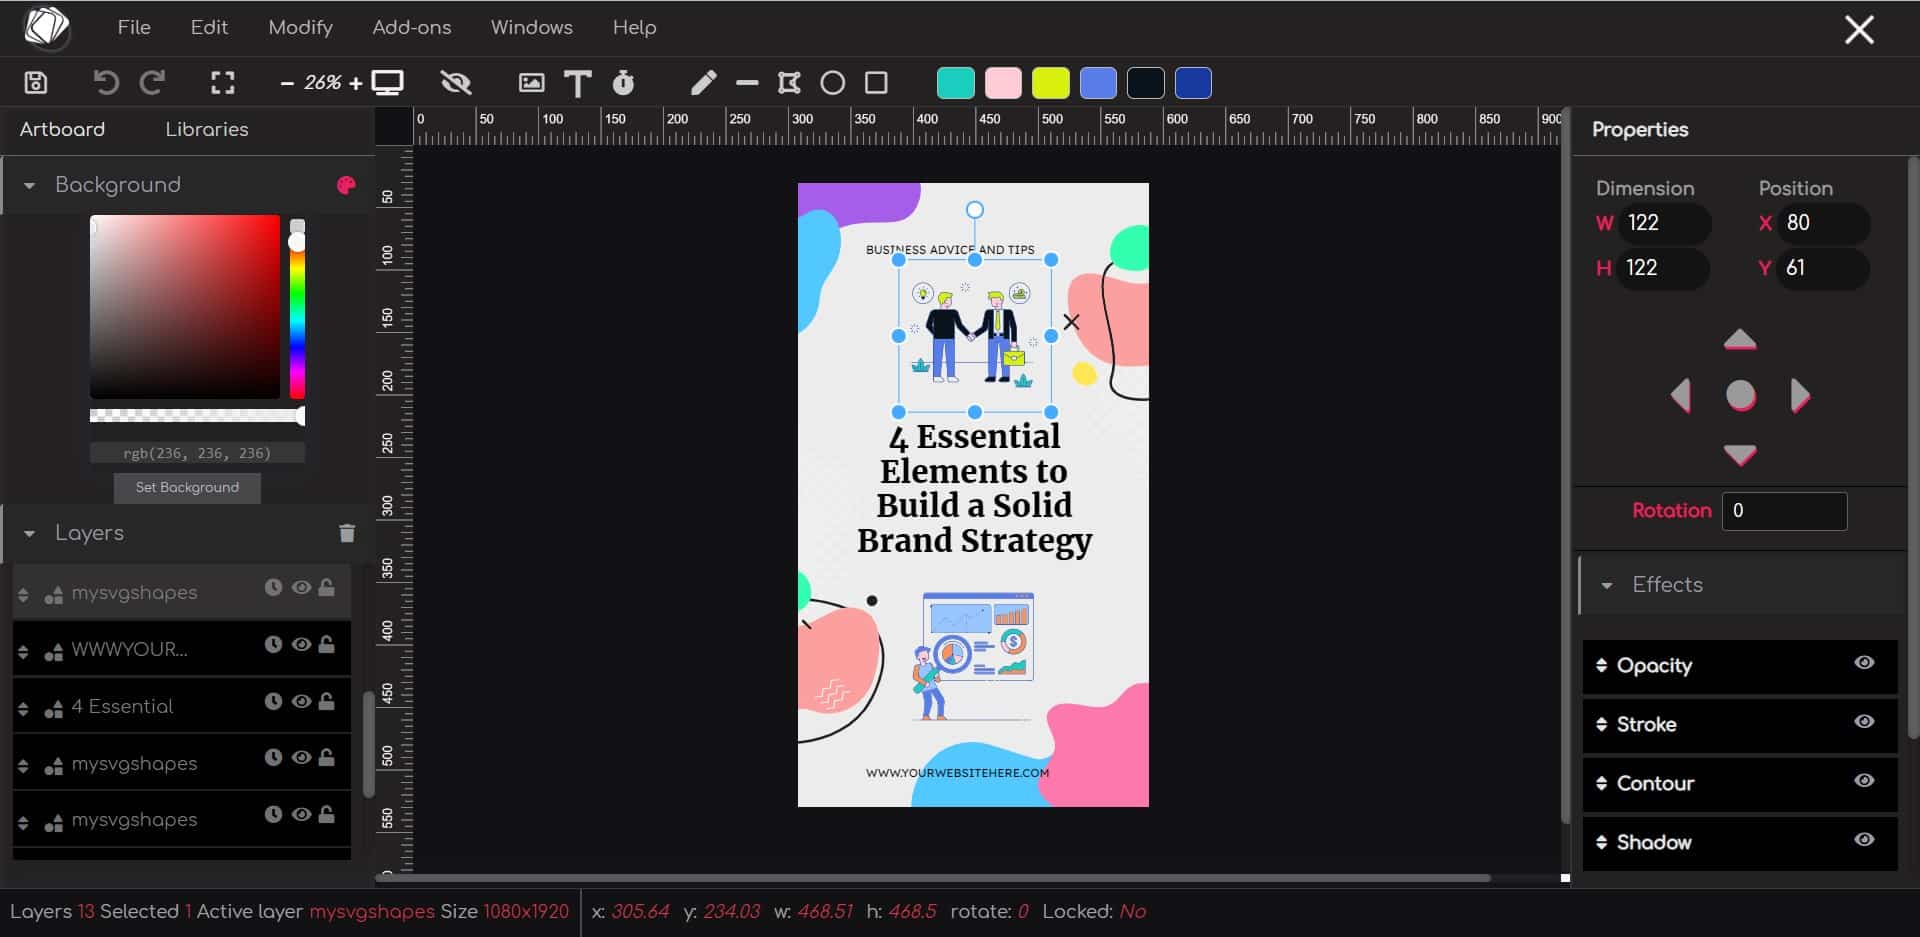Nudge position with the right arrow

coord(1799,396)
